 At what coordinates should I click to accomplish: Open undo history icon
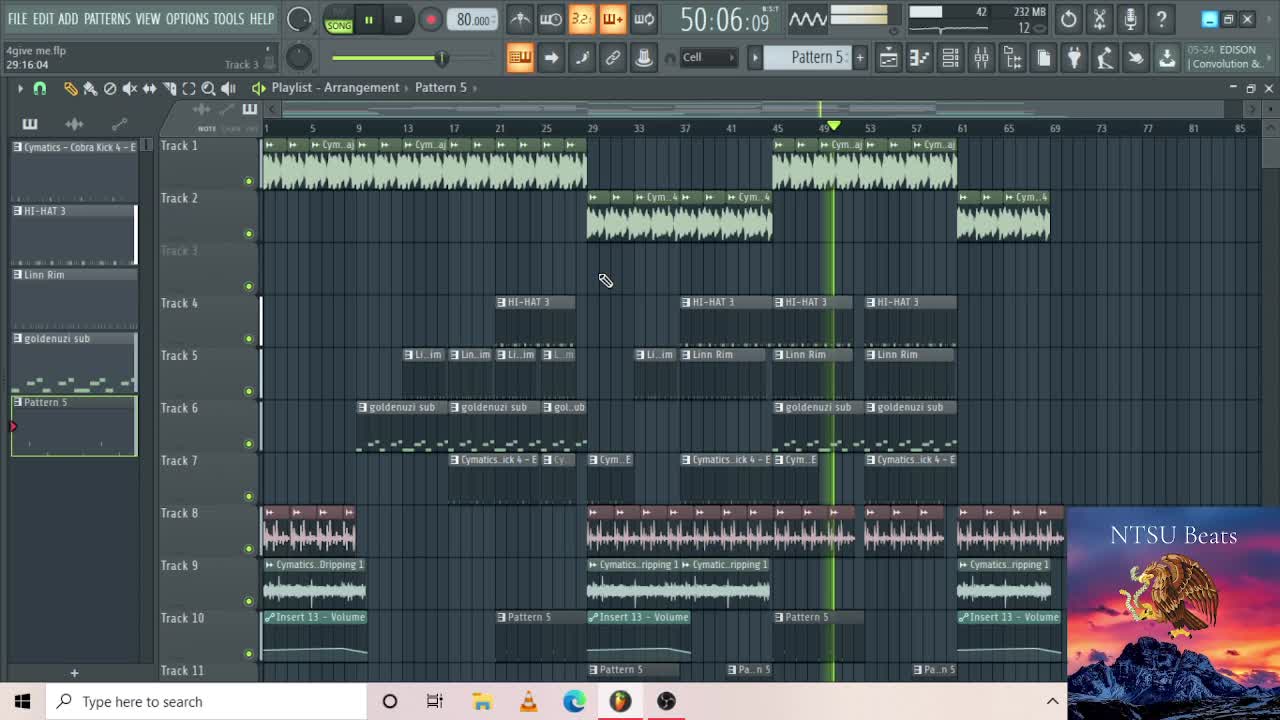[x=1068, y=19]
